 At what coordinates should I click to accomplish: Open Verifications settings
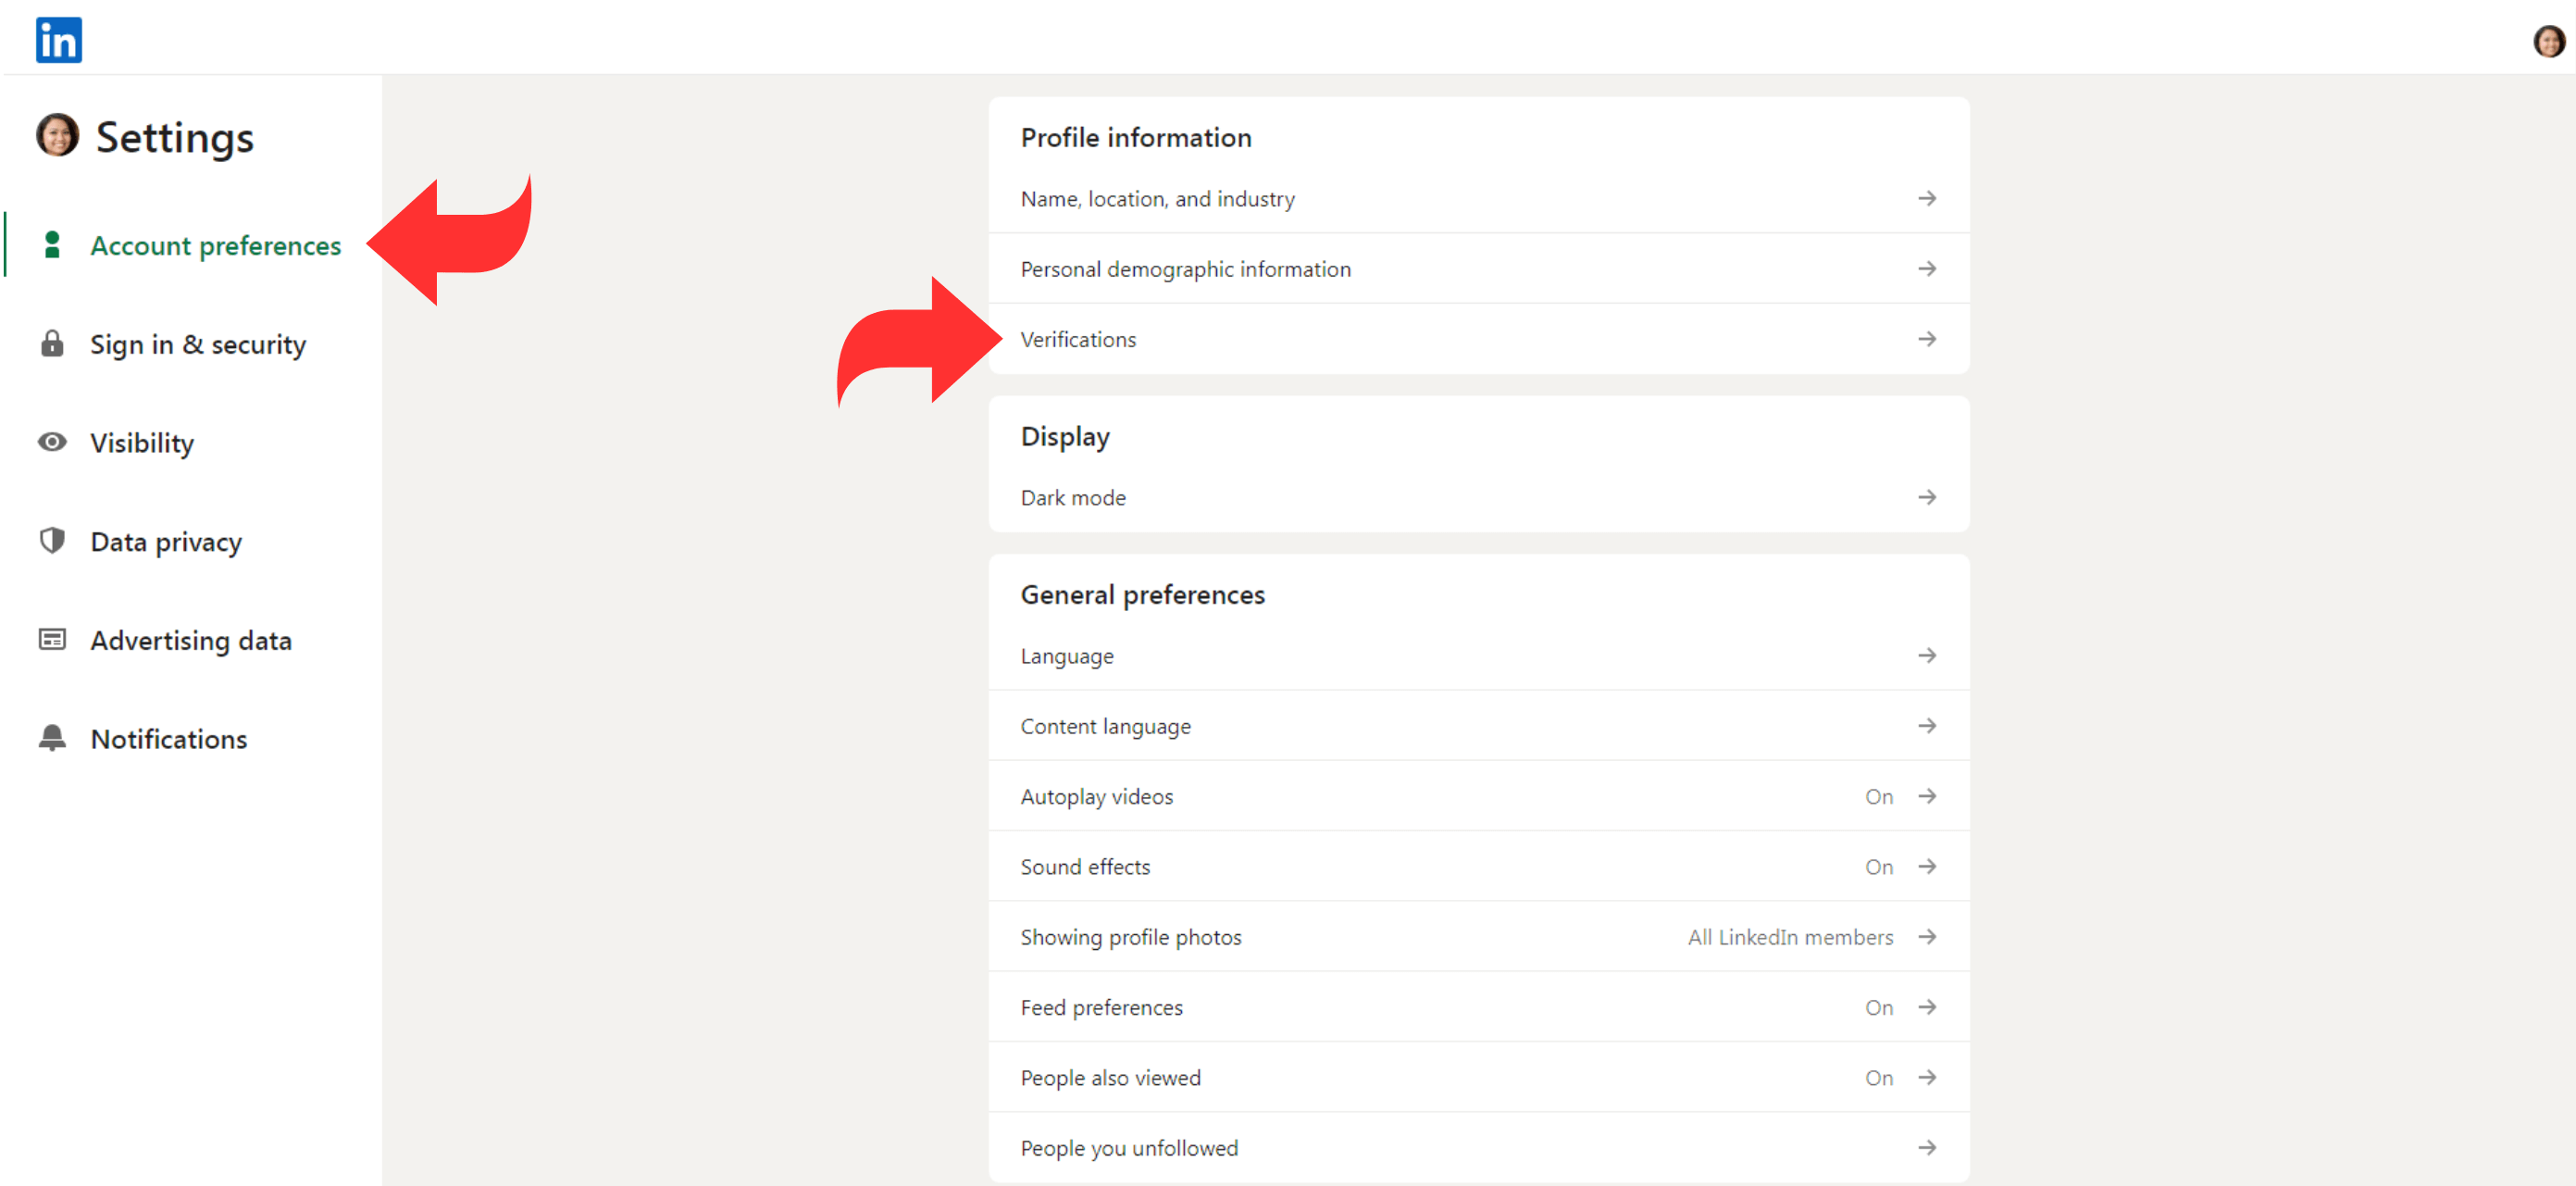pyautogui.click(x=1078, y=340)
